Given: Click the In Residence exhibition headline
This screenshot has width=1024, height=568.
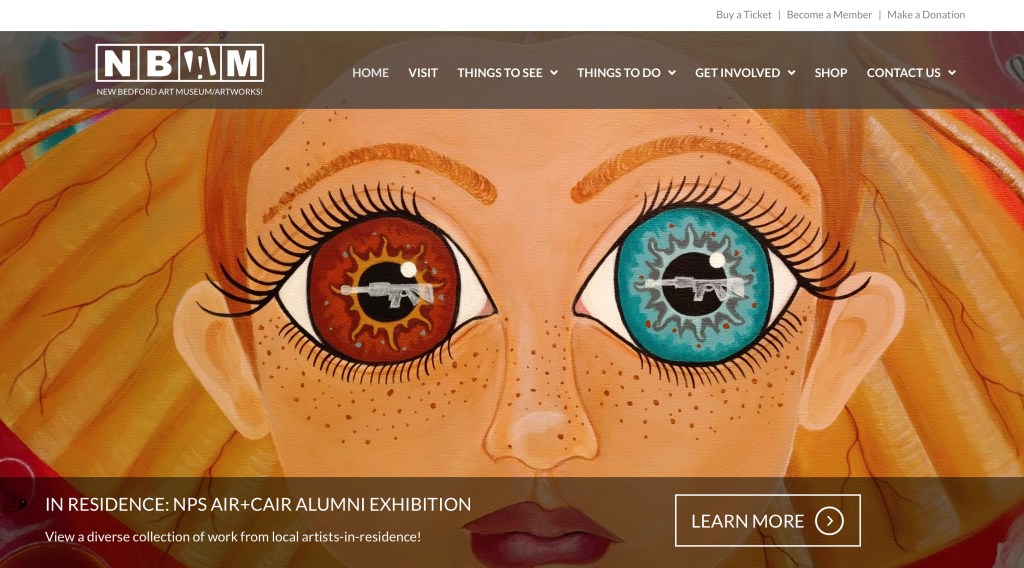Looking at the screenshot, I should 258,504.
